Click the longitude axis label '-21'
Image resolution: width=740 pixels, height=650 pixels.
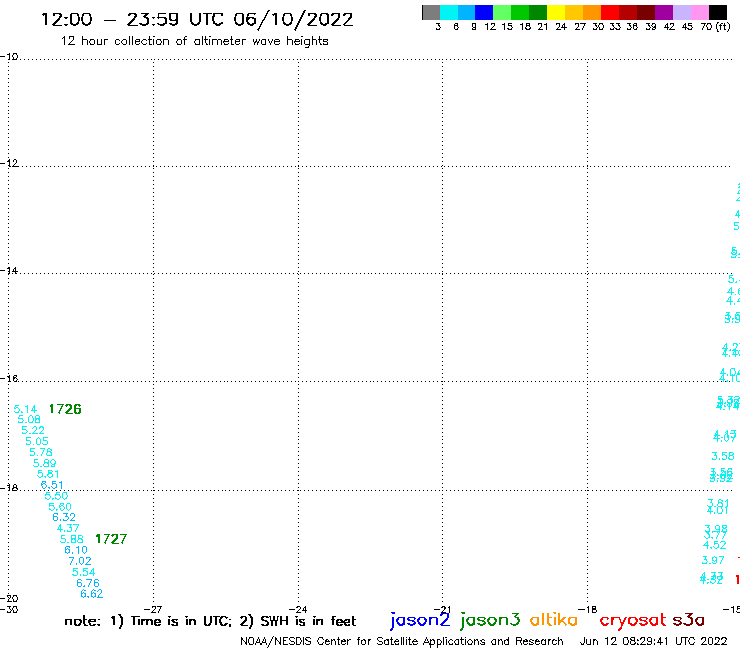tap(442, 609)
